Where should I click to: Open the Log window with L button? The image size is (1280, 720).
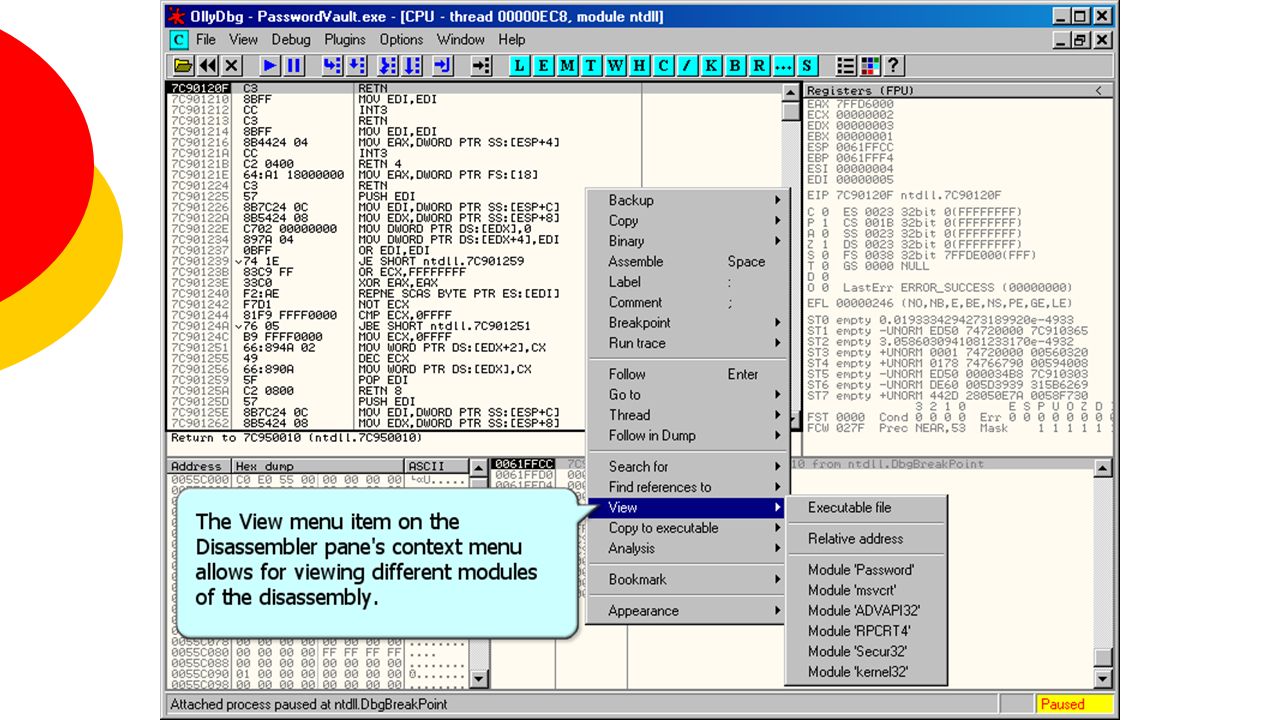pyautogui.click(x=520, y=66)
